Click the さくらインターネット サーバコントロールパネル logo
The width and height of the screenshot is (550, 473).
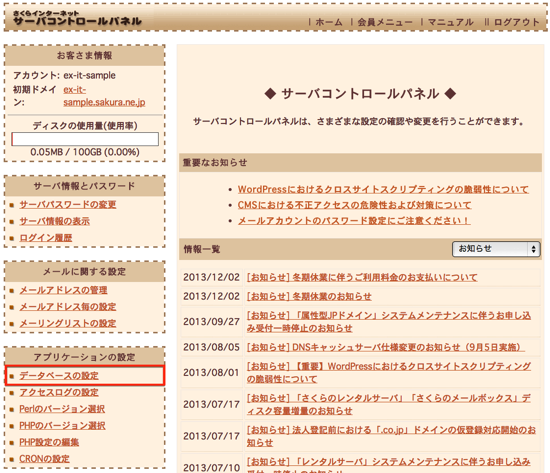tap(77, 18)
